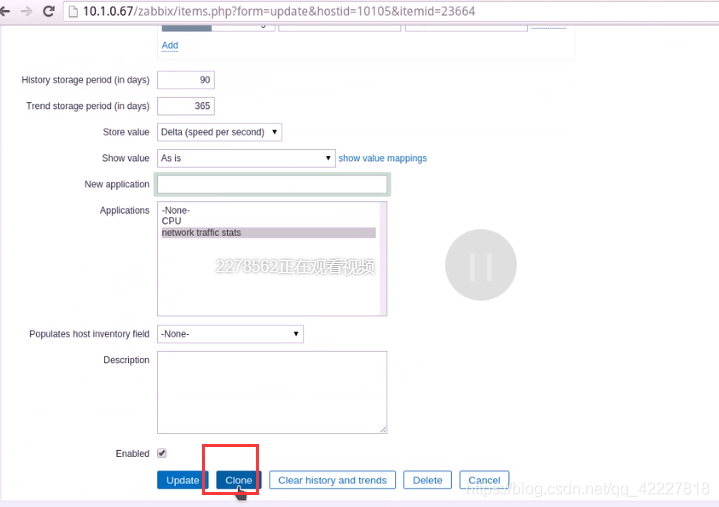This screenshot has width=719, height=507.
Task: Select network traffic stats application
Action: tap(268, 233)
